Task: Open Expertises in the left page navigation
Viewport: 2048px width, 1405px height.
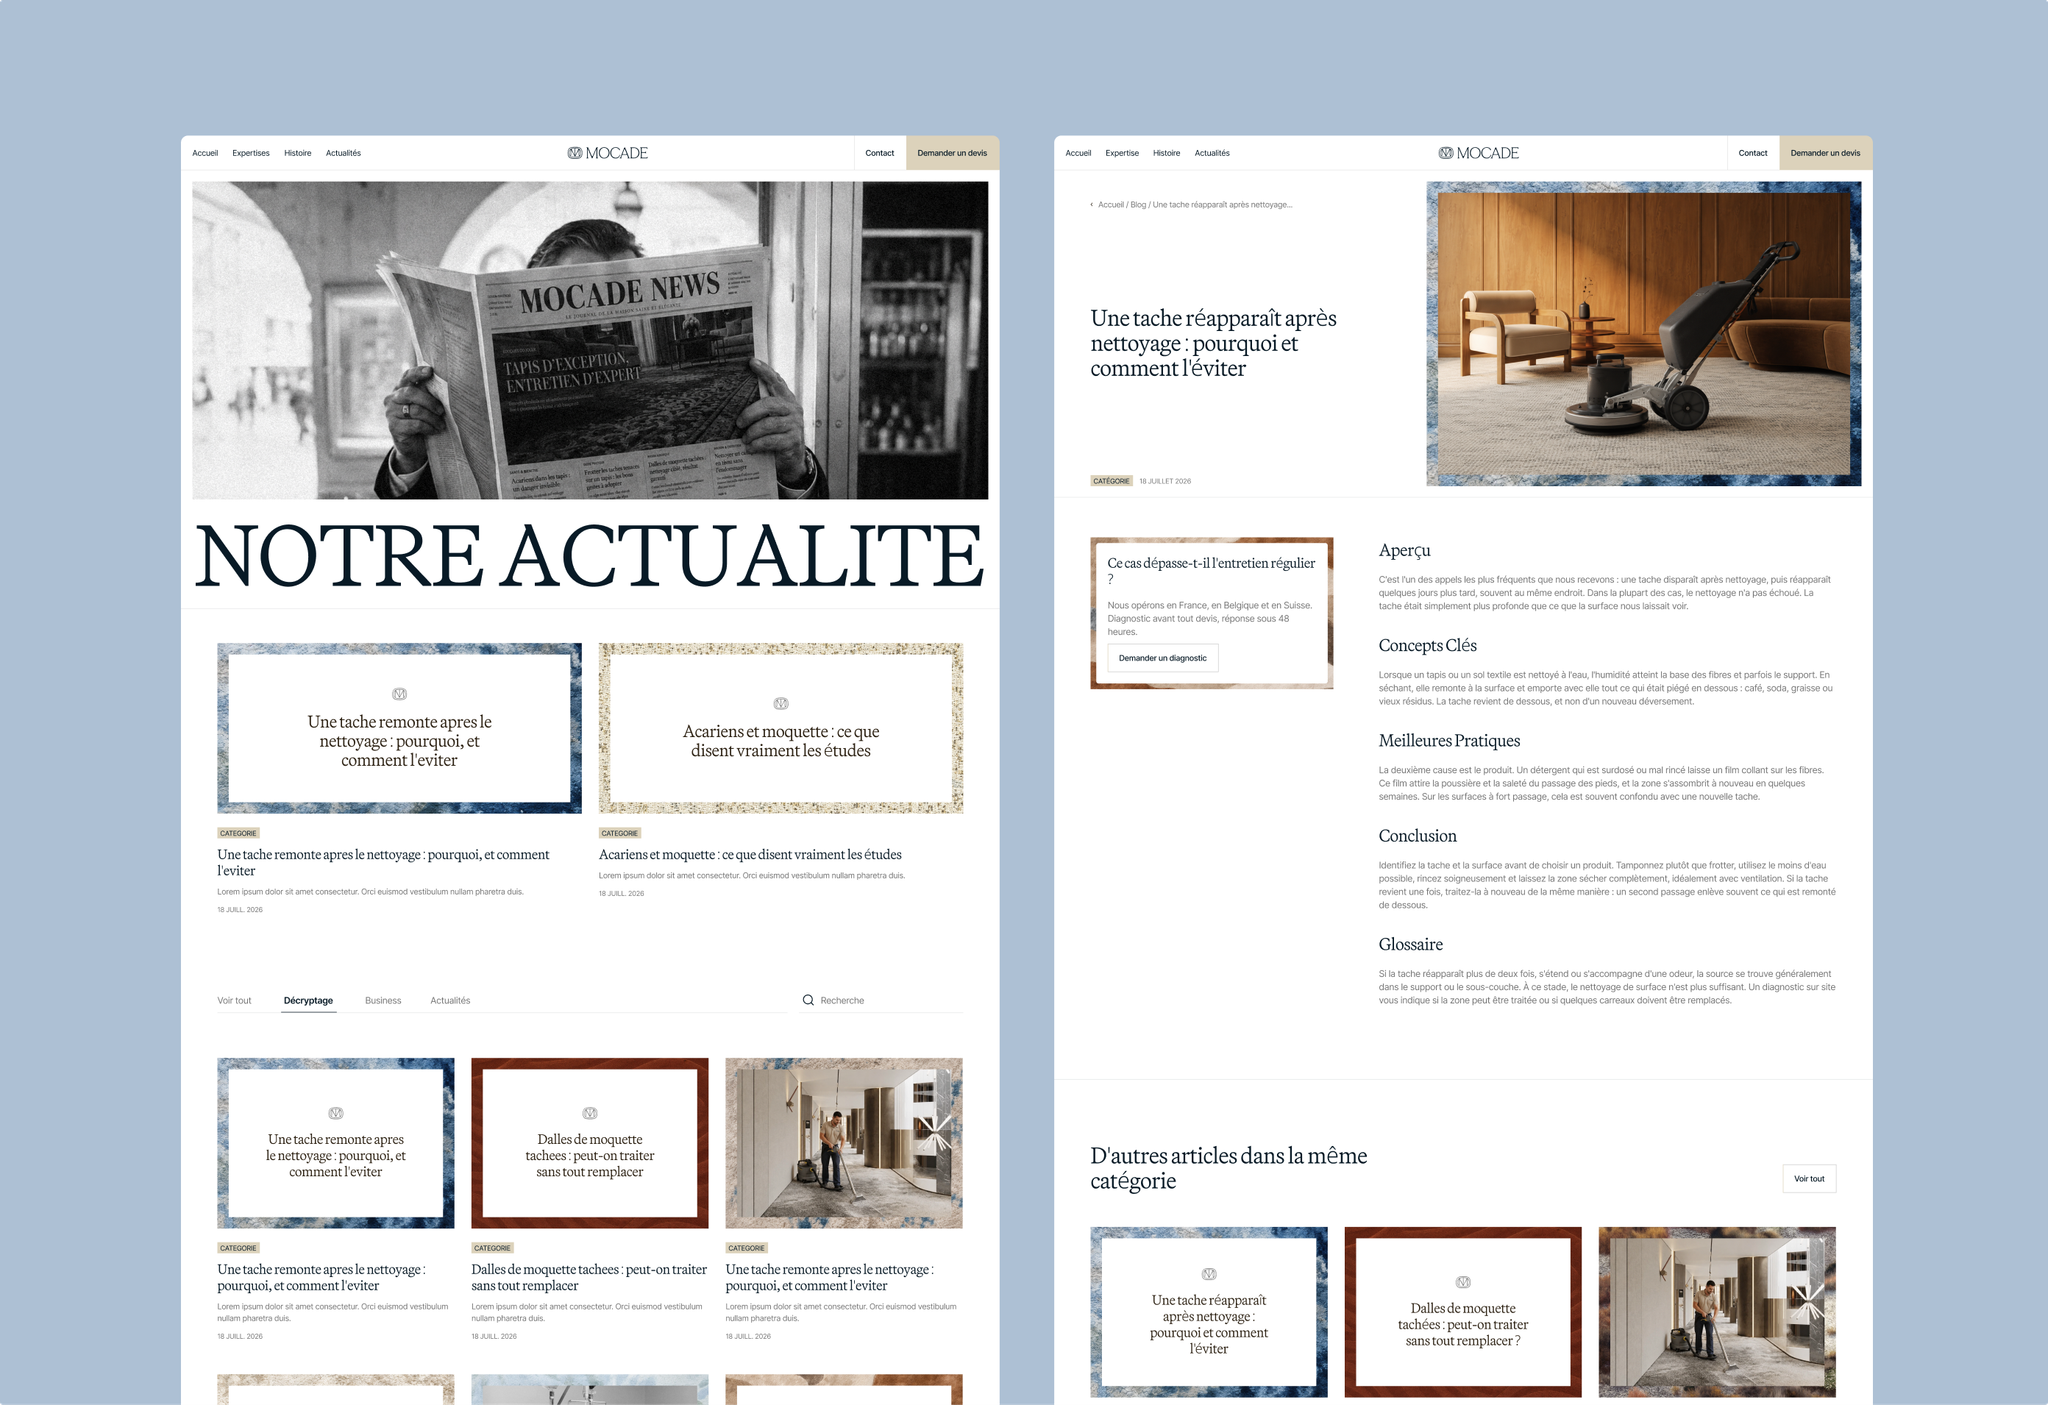Action: click(x=251, y=153)
